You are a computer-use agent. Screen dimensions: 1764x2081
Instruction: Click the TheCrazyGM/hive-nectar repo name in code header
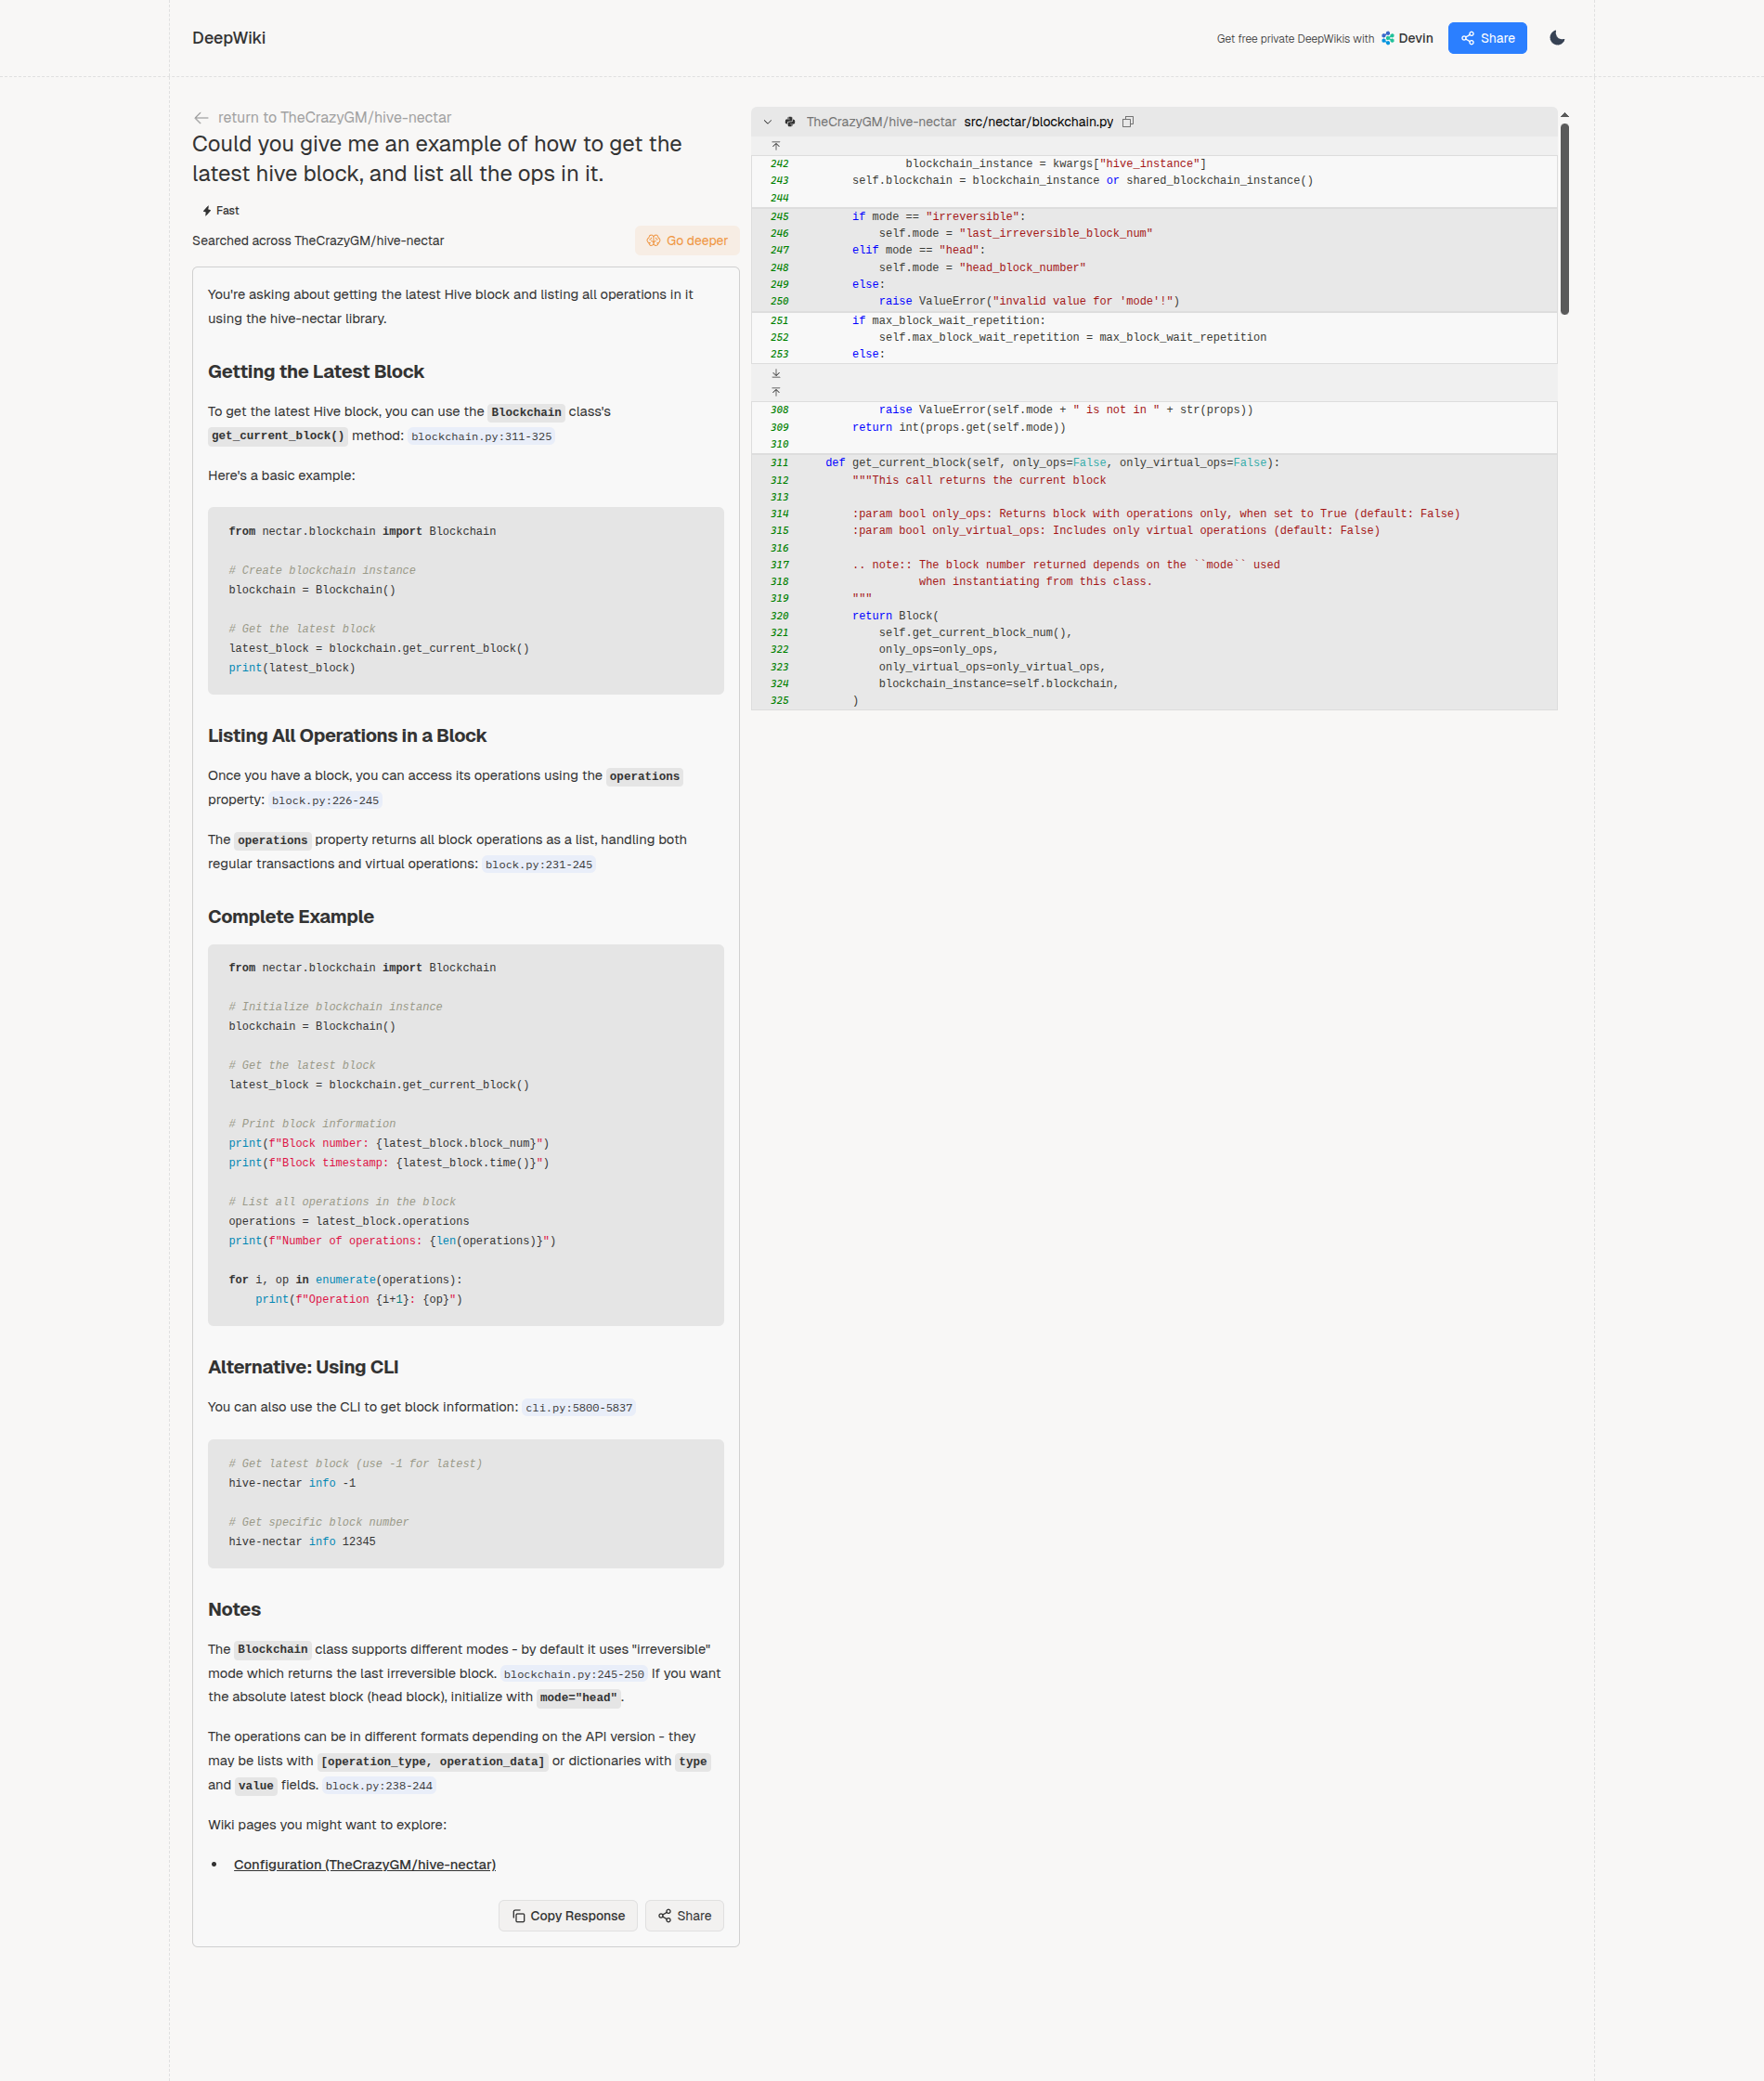[x=881, y=122]
